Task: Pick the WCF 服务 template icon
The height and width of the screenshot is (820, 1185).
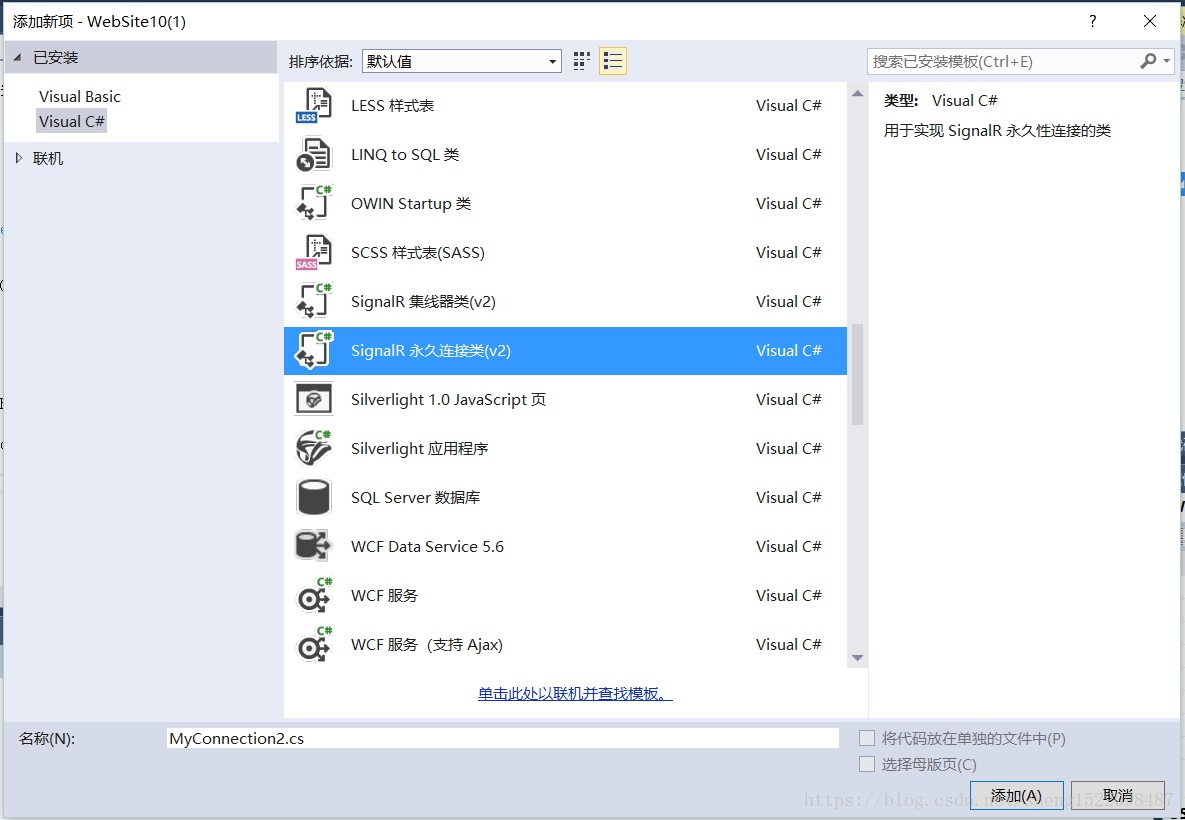Action: click(x=314, y=596)
